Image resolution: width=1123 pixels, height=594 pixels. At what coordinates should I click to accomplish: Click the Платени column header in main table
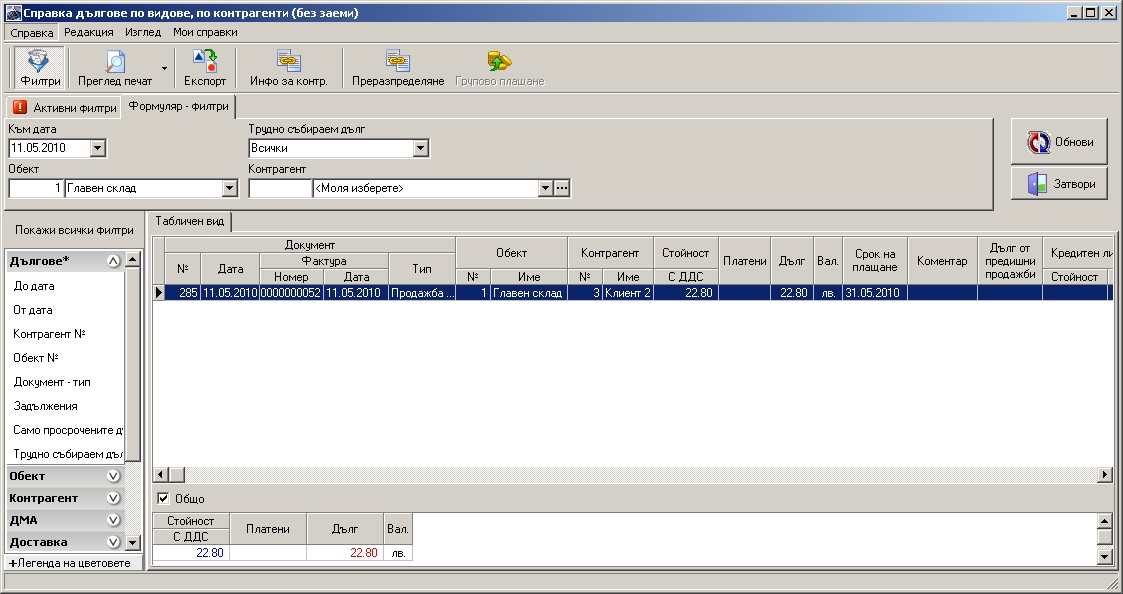(745, 261)
